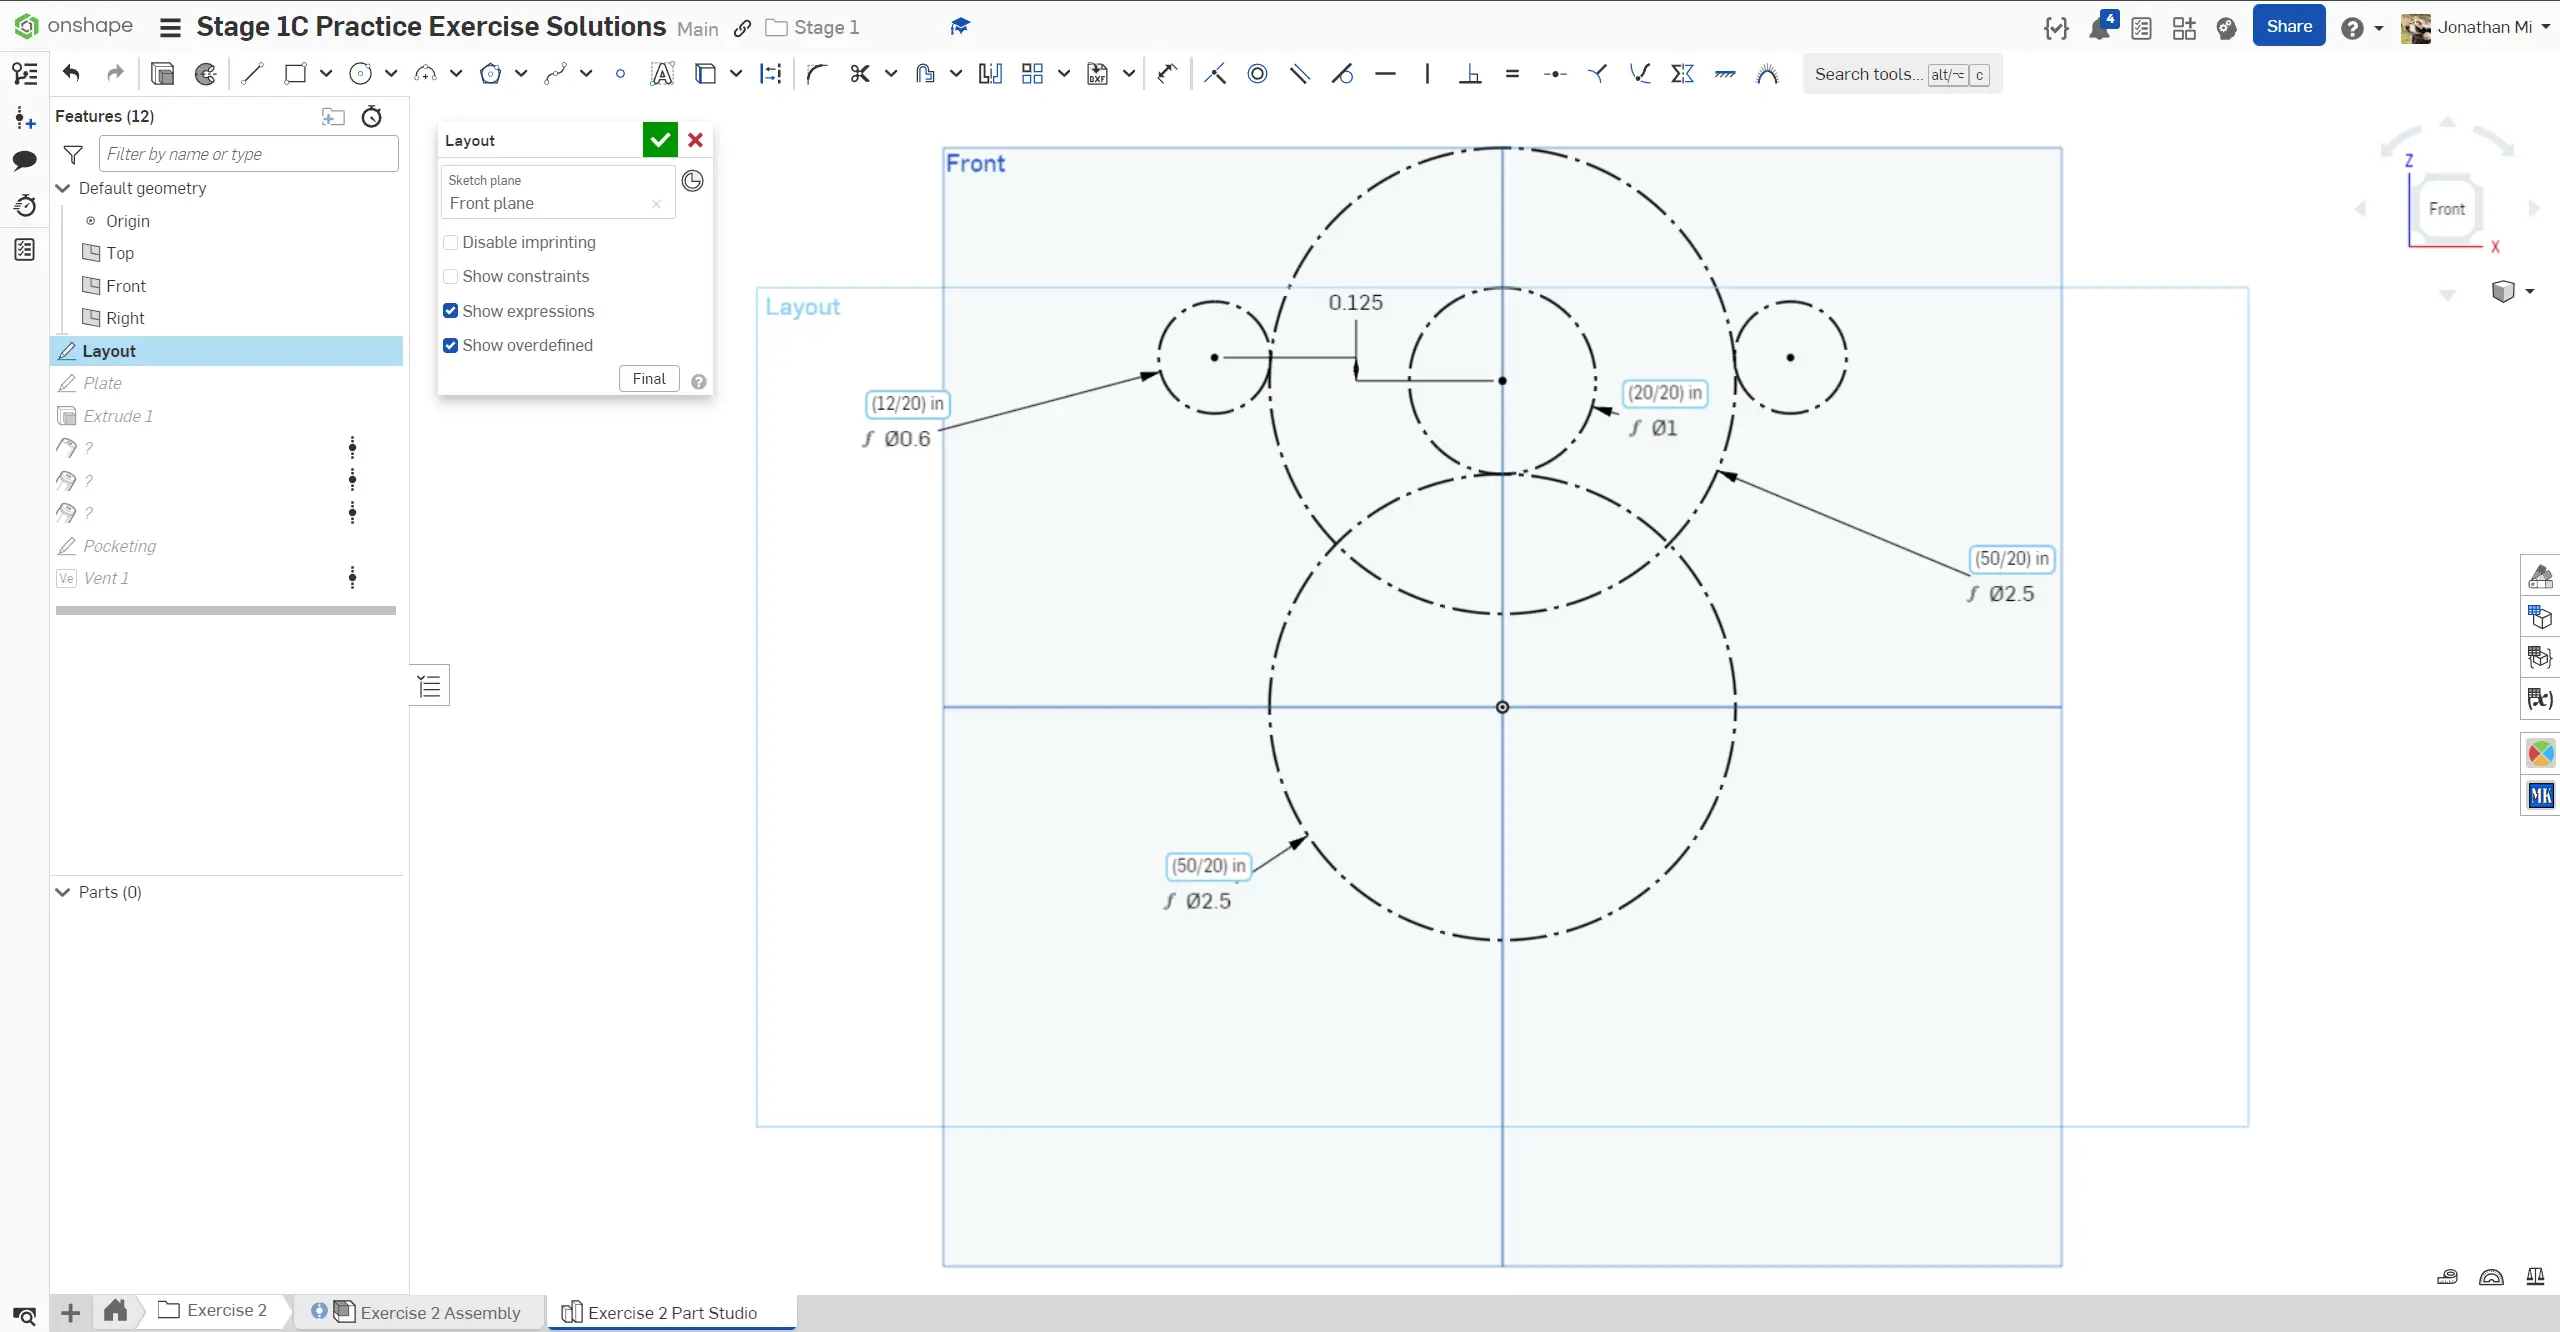Click the sketch Trim scissors tool
The width and height of the screenshot is (2560, 1332).
859,73
